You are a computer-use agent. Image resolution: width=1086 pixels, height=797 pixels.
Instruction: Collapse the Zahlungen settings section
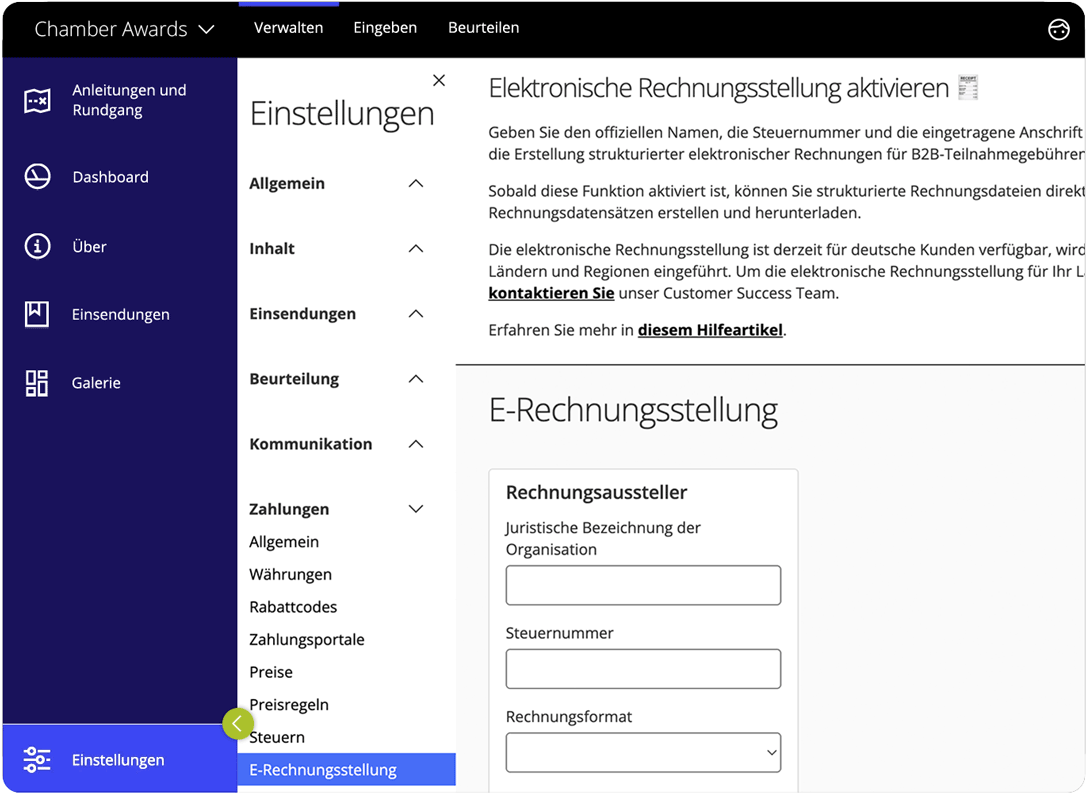416,509
